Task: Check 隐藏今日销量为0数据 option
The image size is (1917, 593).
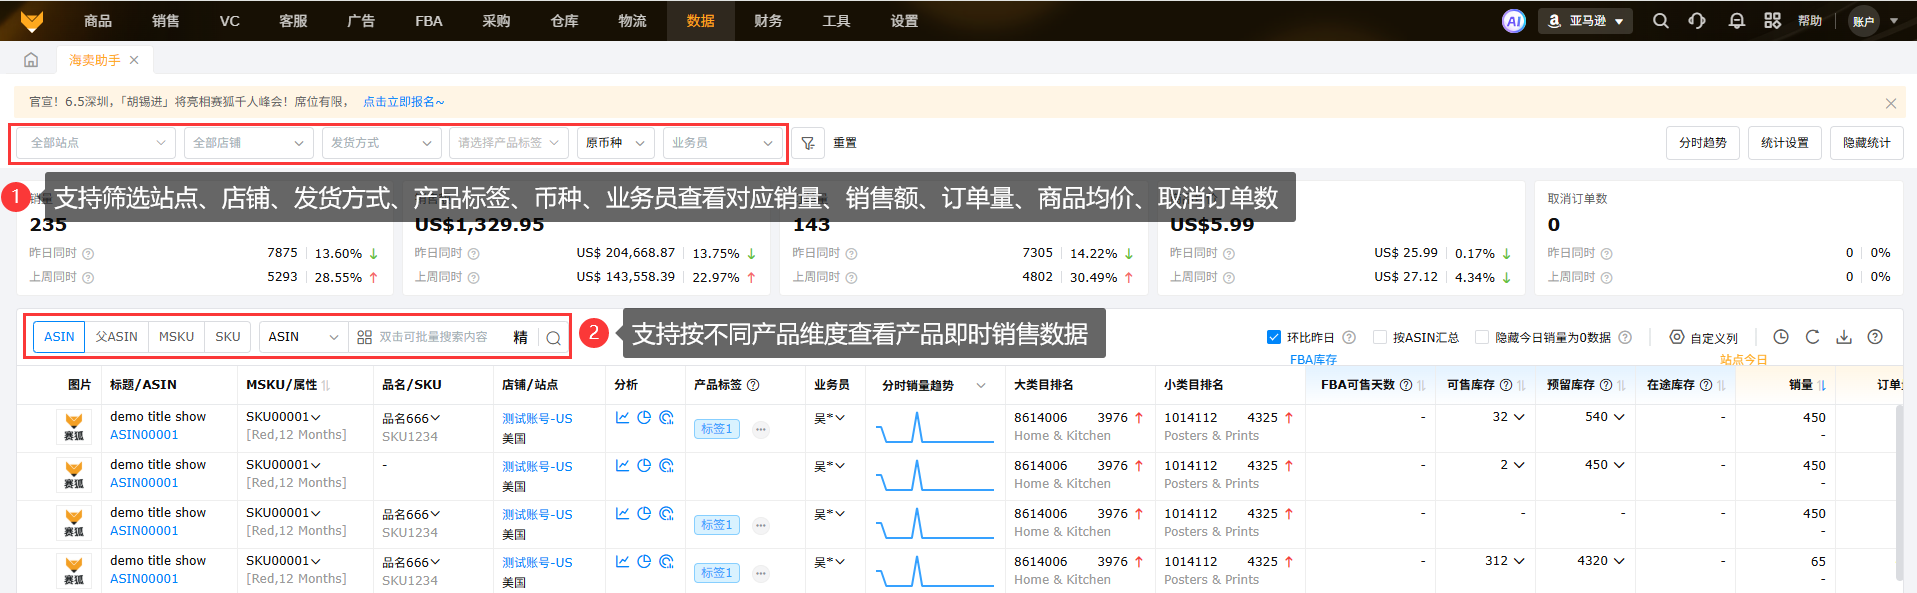Action: (x=1482, y=337)
